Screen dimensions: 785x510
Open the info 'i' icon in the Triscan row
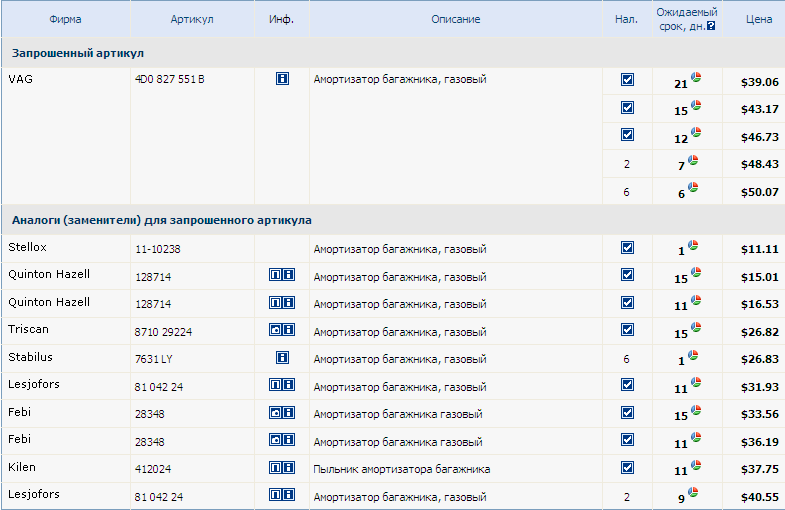click(x=288, y=329)
